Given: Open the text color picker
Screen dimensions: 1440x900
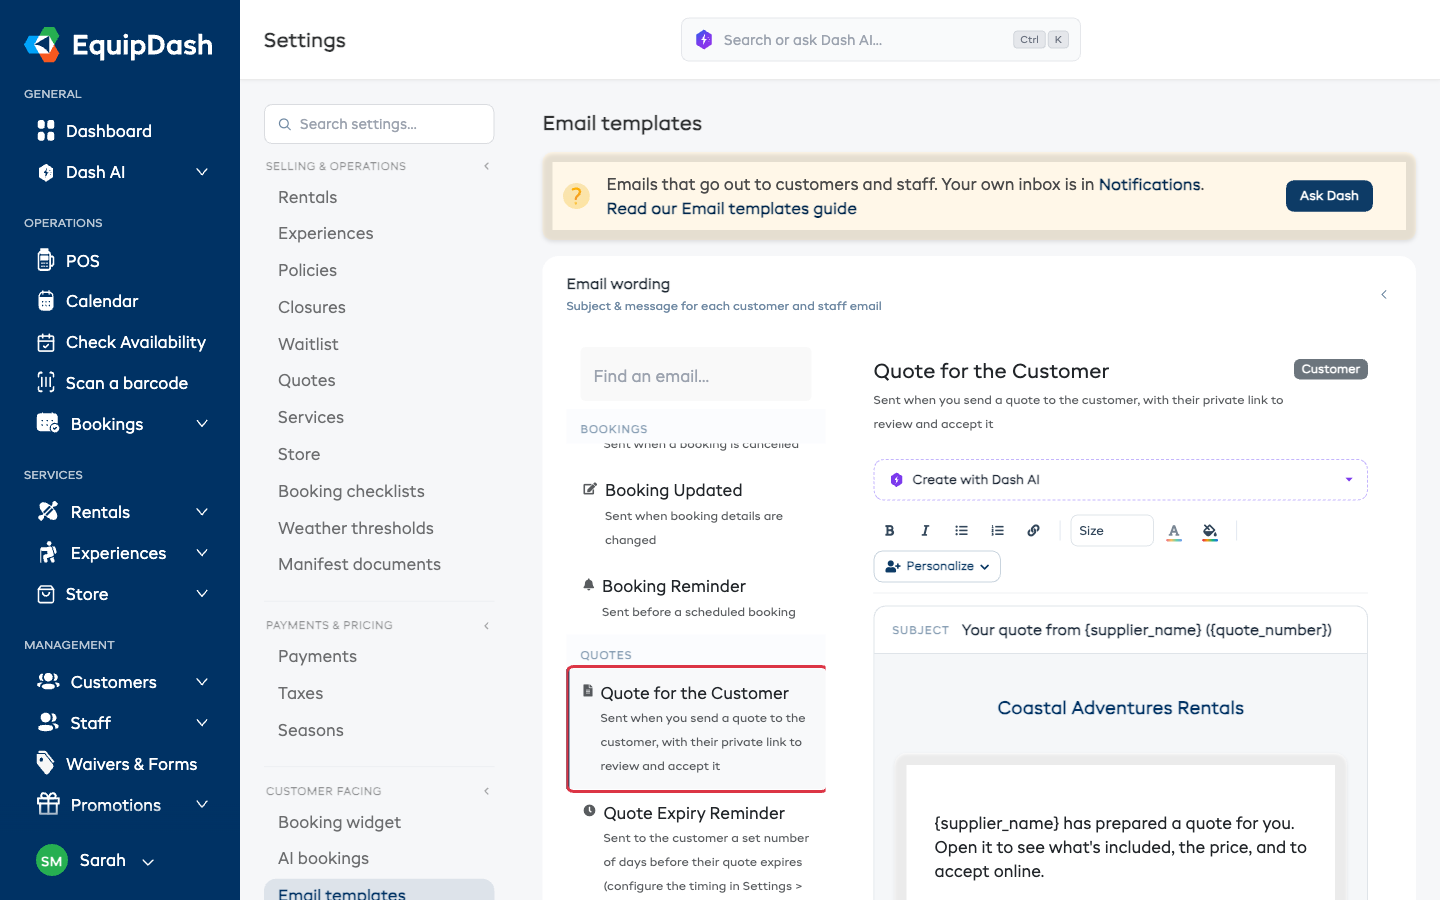Looking at the screenshot, I should [1174, 531].
